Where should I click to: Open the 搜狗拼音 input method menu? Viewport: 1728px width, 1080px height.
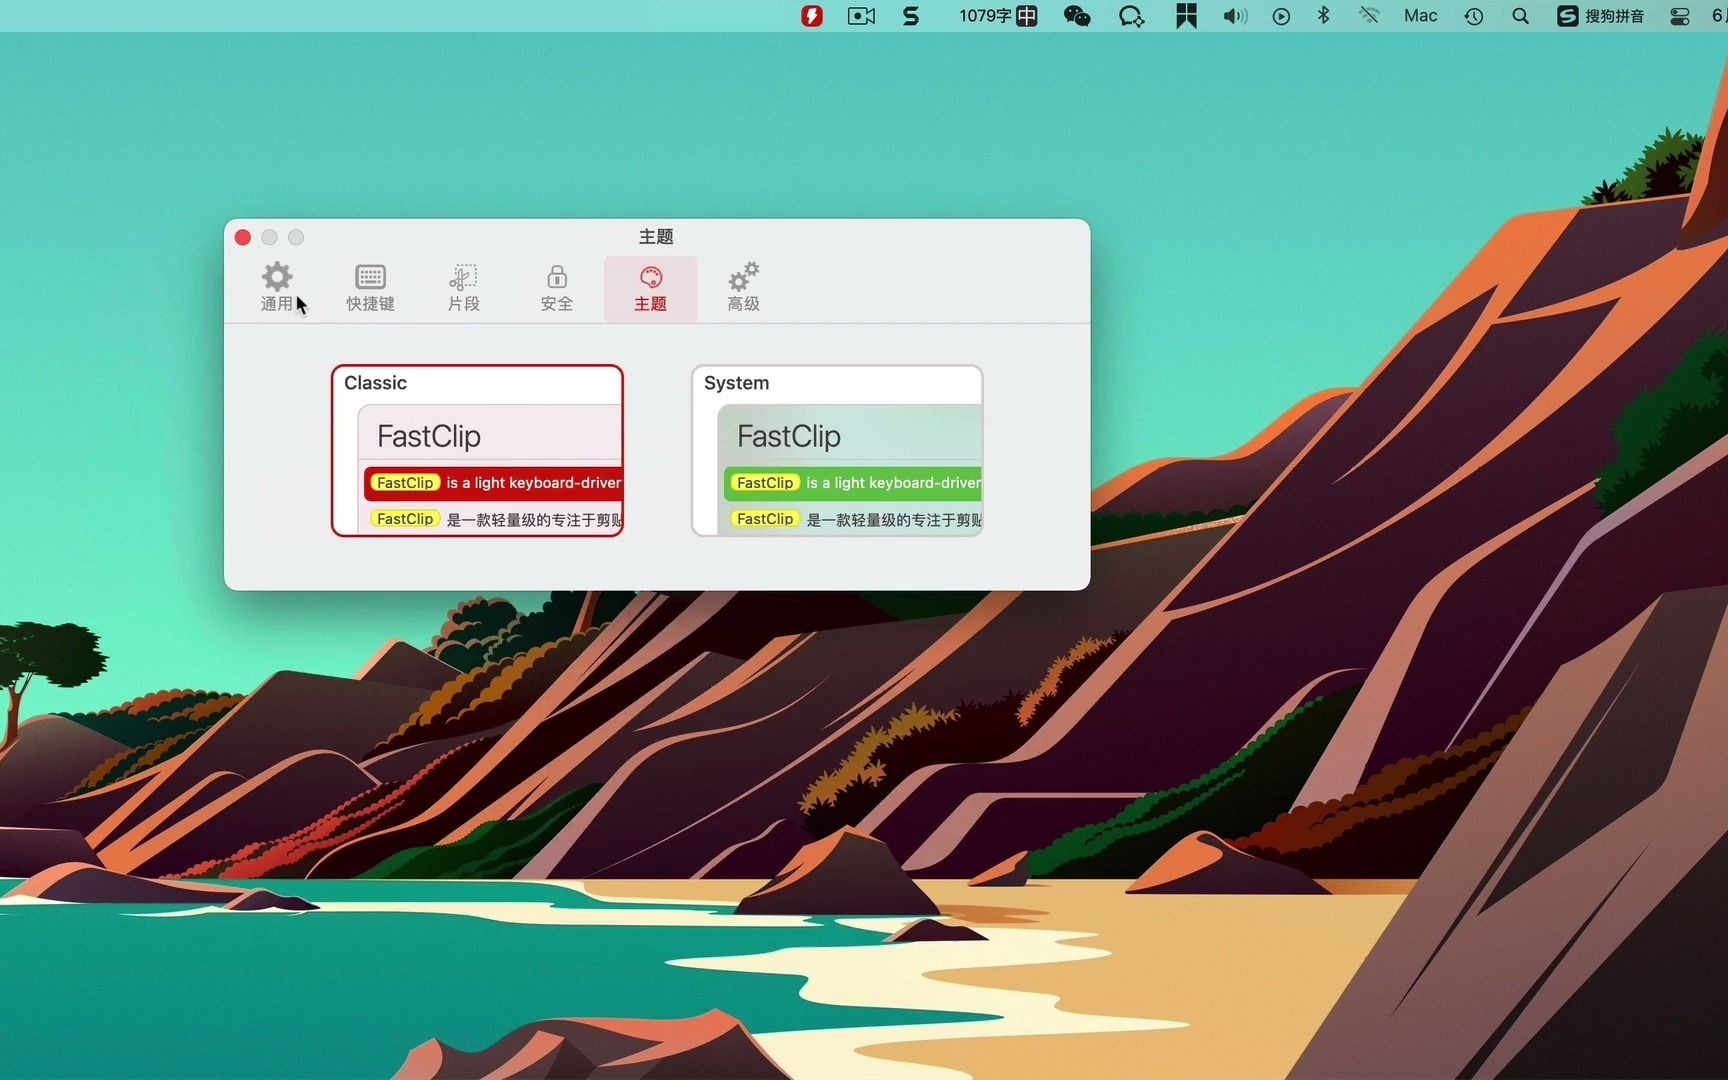pyautogui.click(x=1601, y=16)
